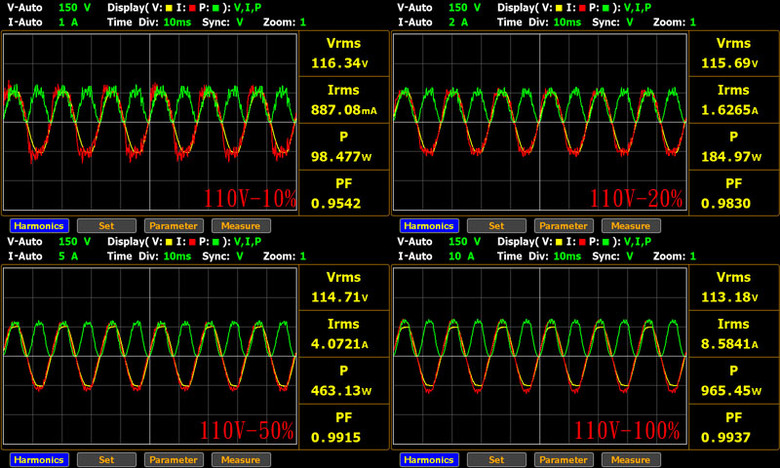Click PF reading 0.9937
The image size is (780, 468).
[726, 437]
